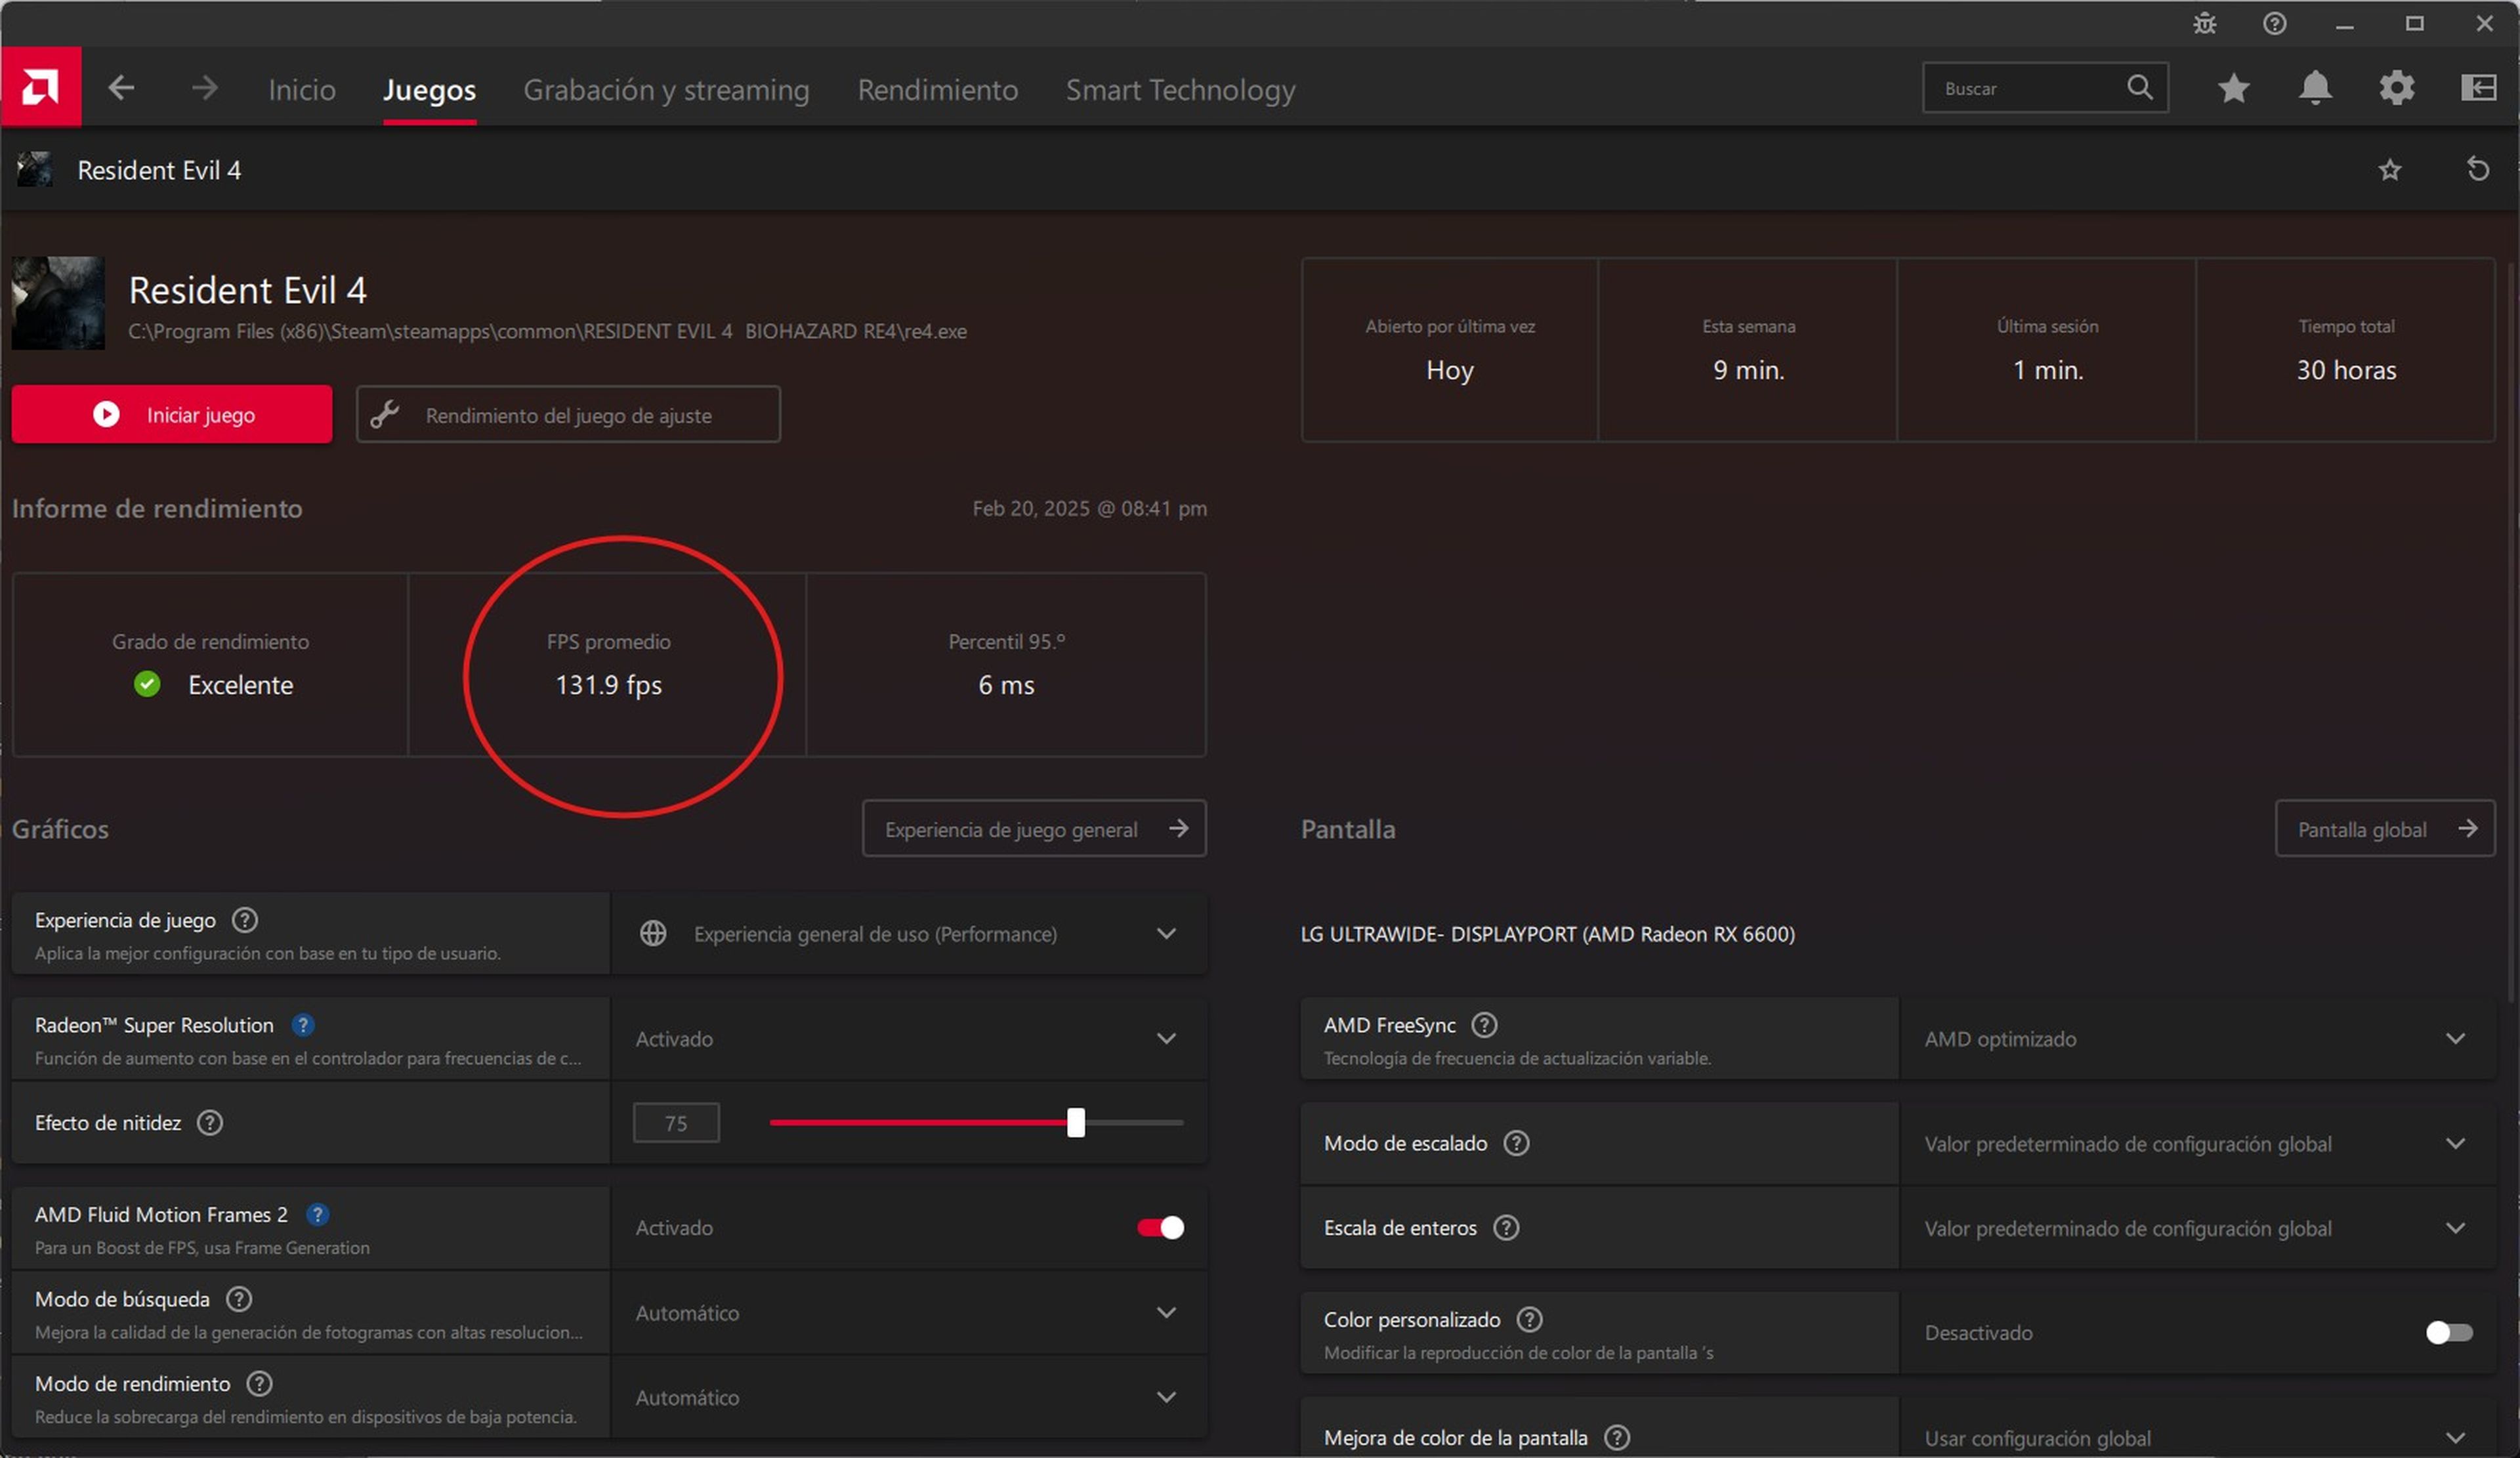Open Modo de escalado dropdown
Image resolution: width=2520 pixels, height=1458 pixels.
pos(2197,1144)
